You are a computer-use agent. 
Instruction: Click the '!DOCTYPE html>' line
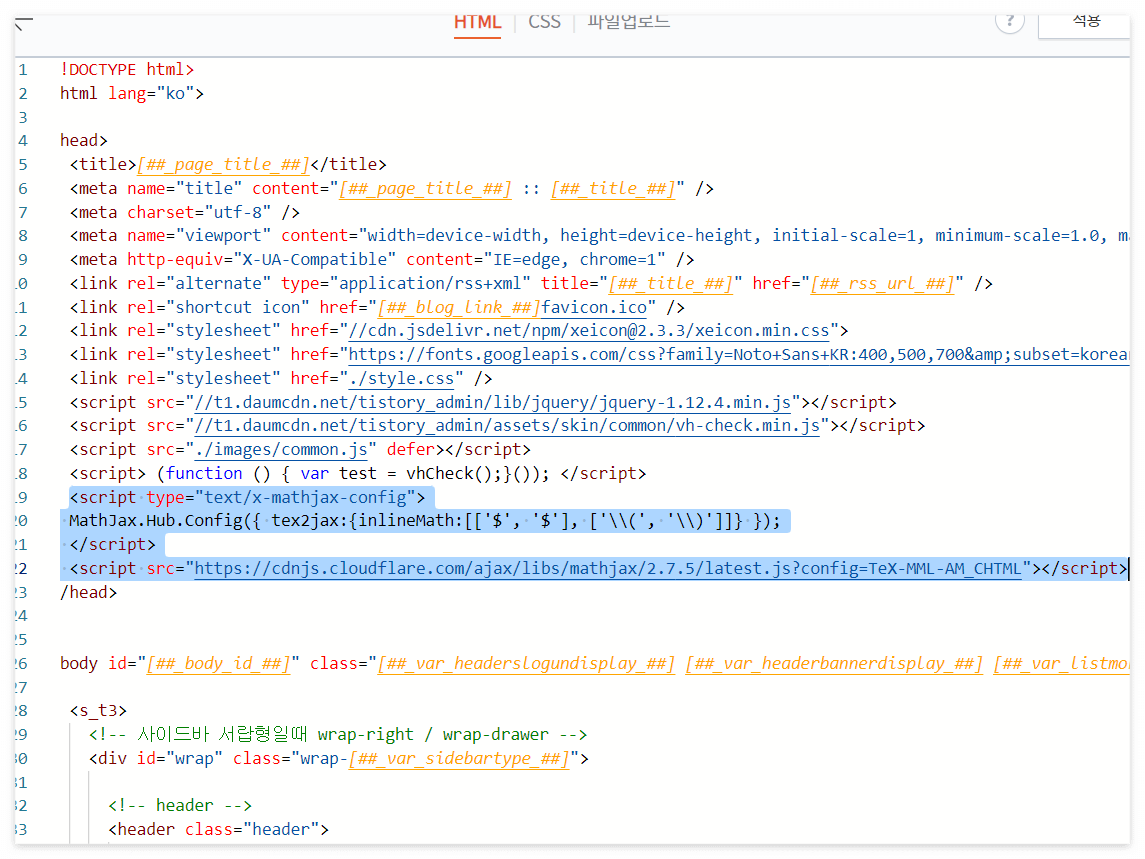pyautogui.click(x=127, y=69)
